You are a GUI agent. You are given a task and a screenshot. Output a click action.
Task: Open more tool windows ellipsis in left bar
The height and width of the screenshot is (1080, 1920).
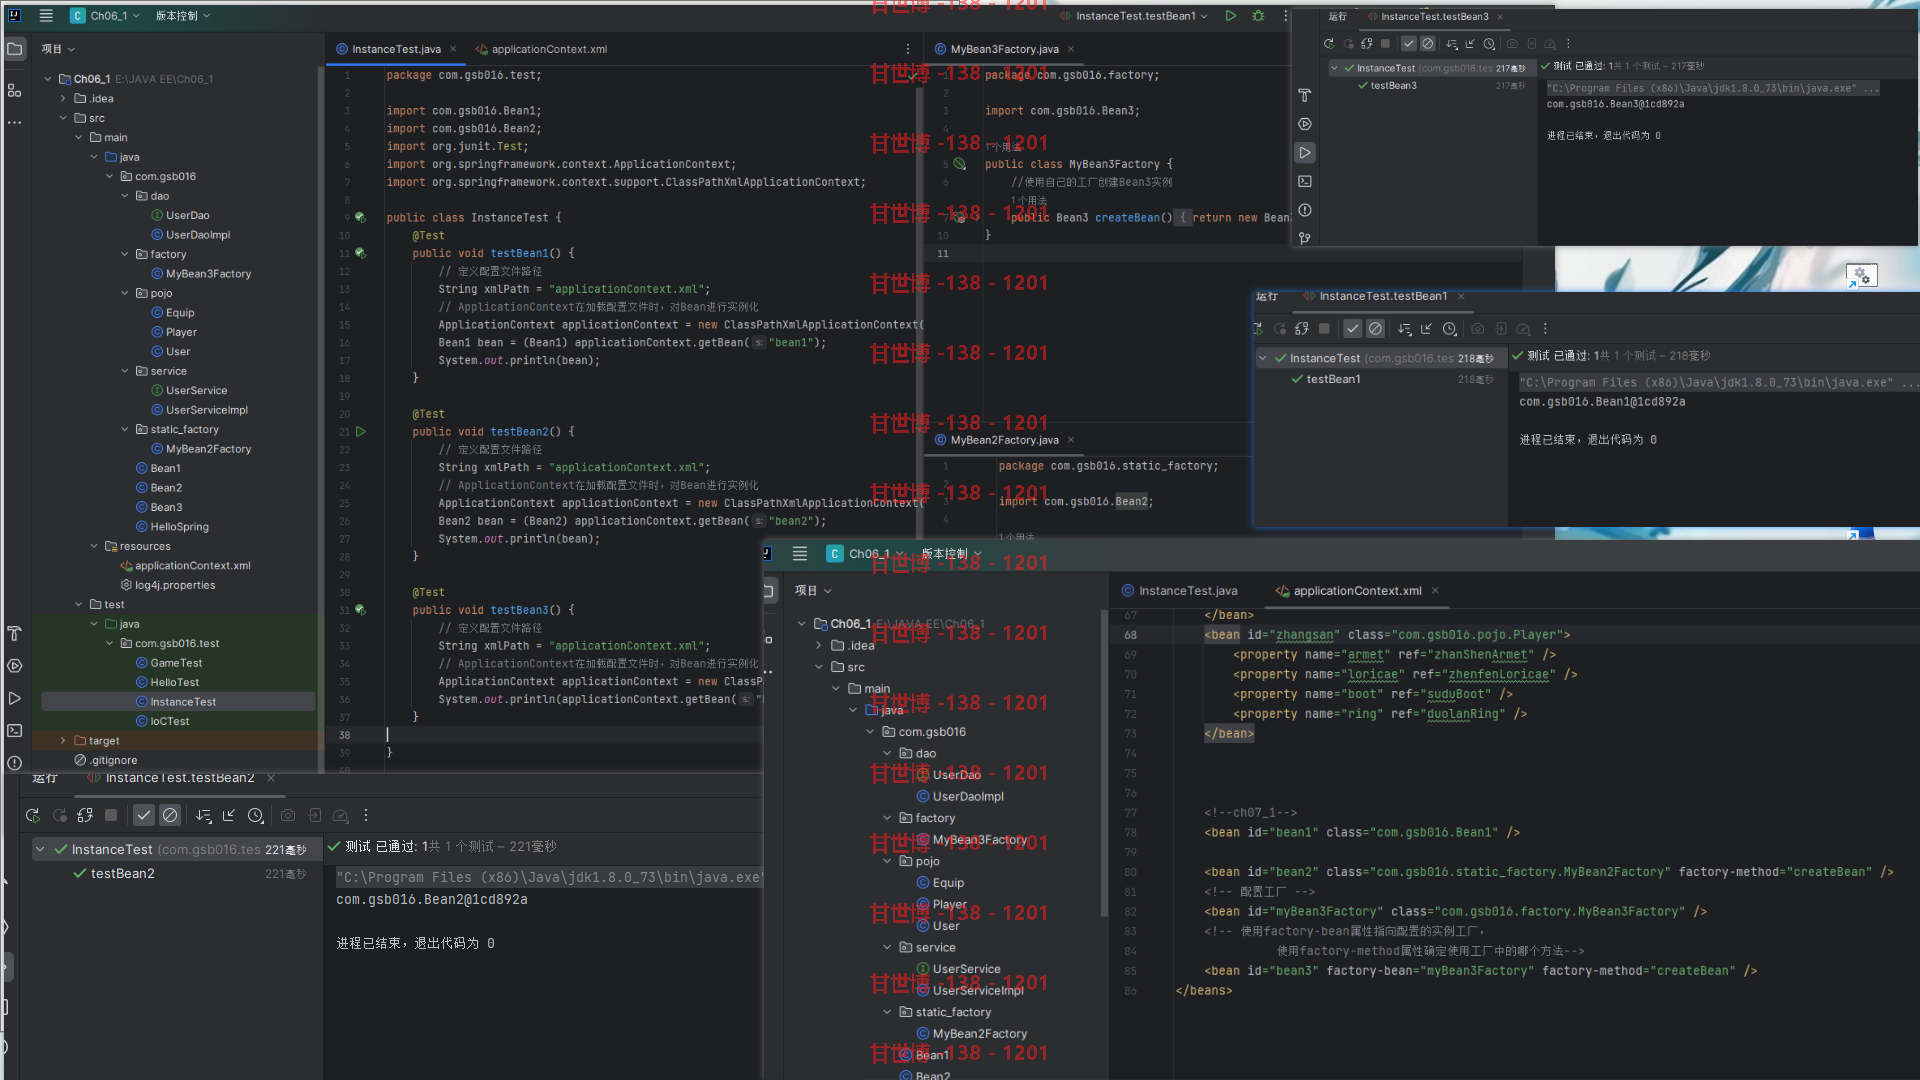pyautogui.click(x=14, y=123)
